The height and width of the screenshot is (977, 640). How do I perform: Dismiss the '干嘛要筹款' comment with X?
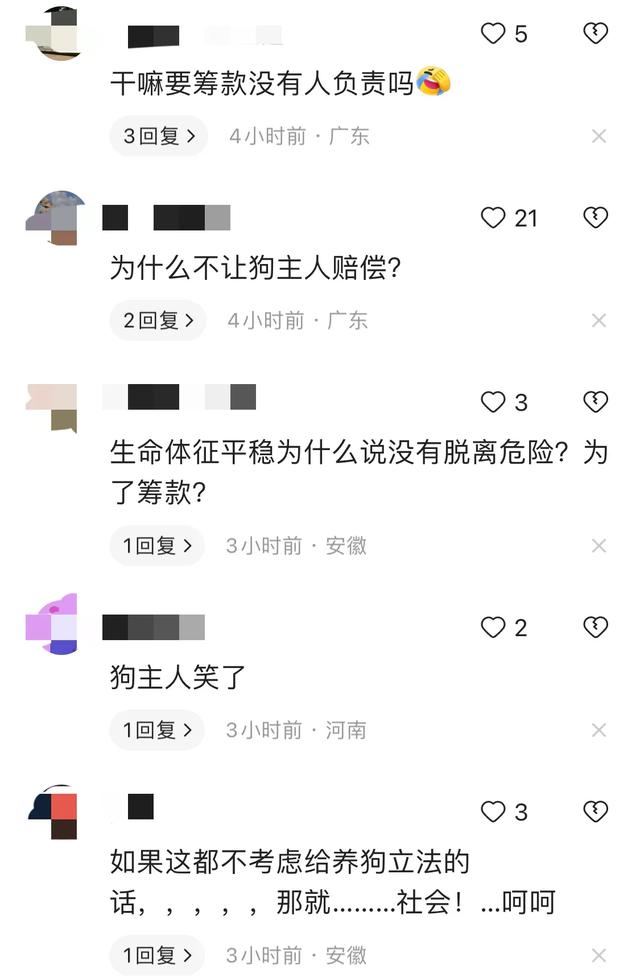pyautogui.click(x=599, y=136)
